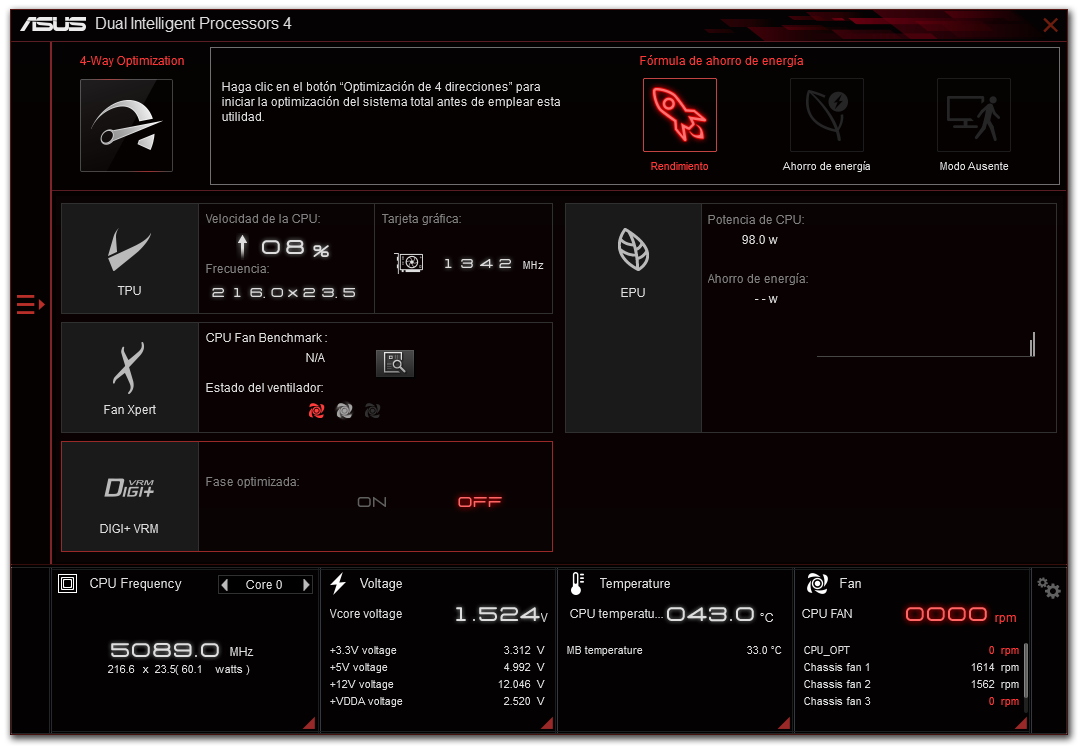Click the MB temperature row
1081x747 pixels.
674,650
